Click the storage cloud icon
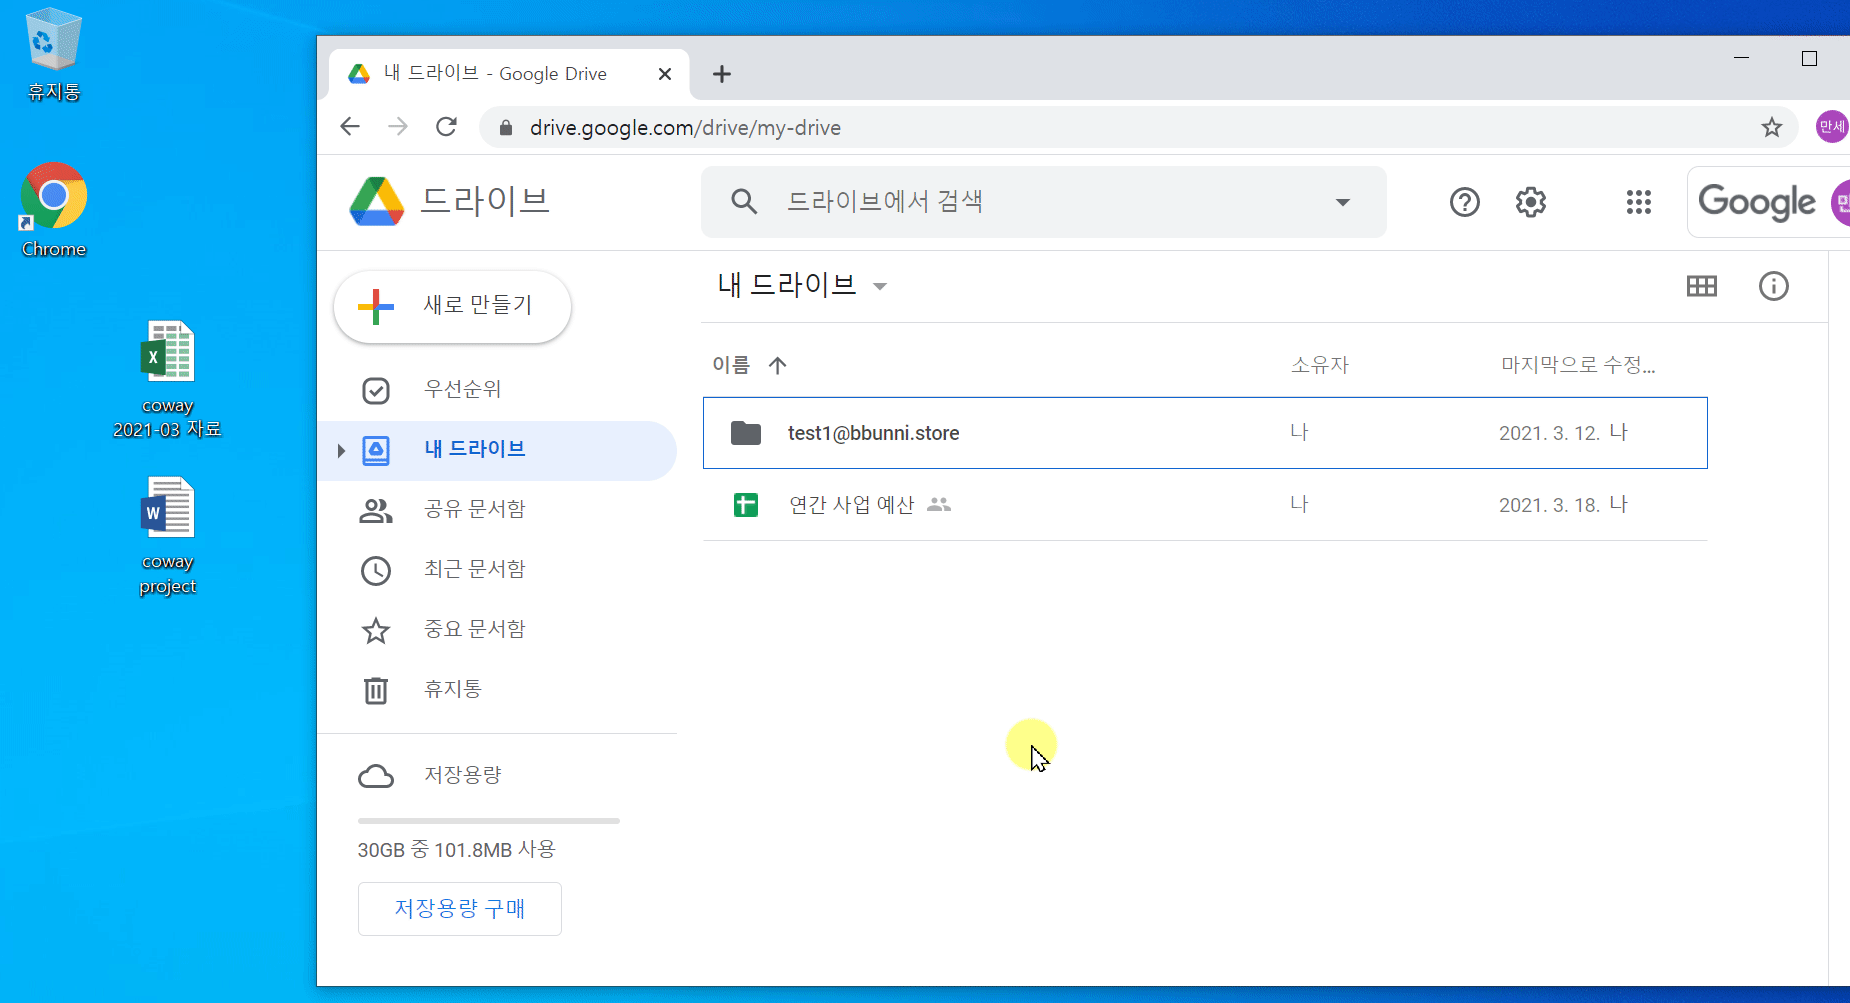This screenshot has width=1850, height=1003. (x=376, y=776)
